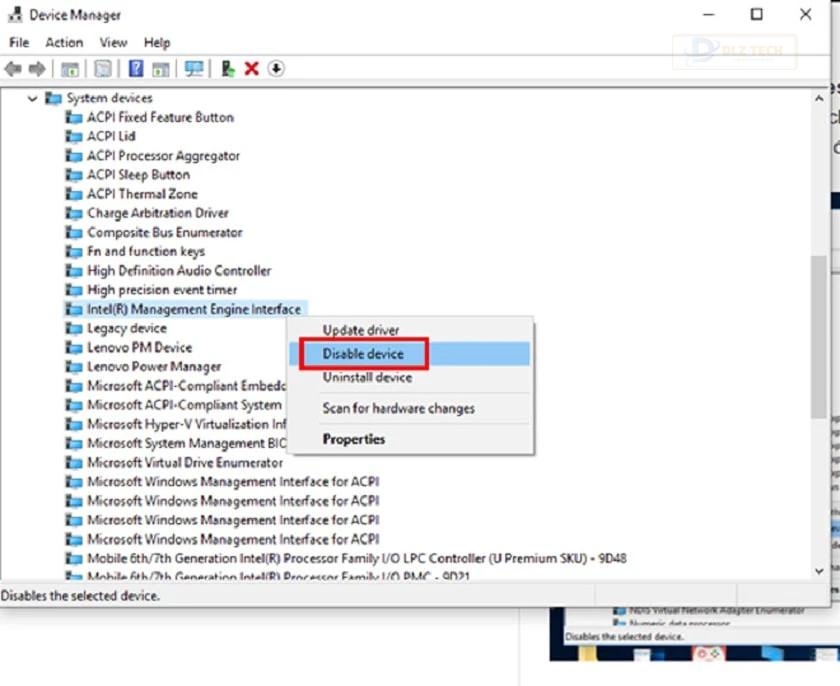
Task: Click the icon beside ACPI Thermal Zone
Action: [74, 194]
